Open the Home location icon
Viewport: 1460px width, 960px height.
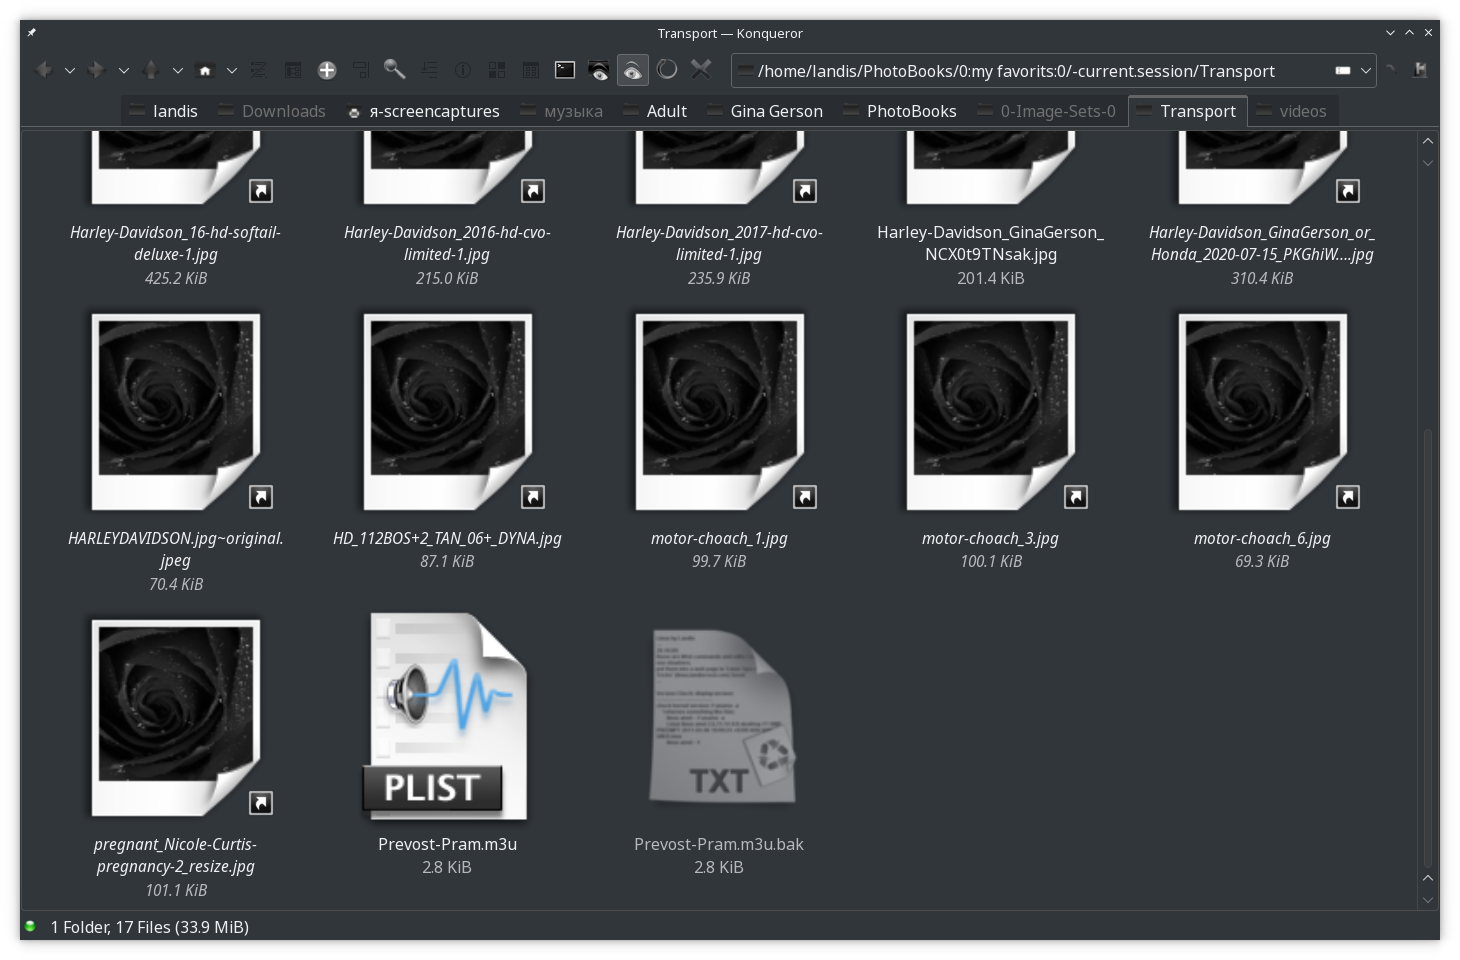click(205, 70)
